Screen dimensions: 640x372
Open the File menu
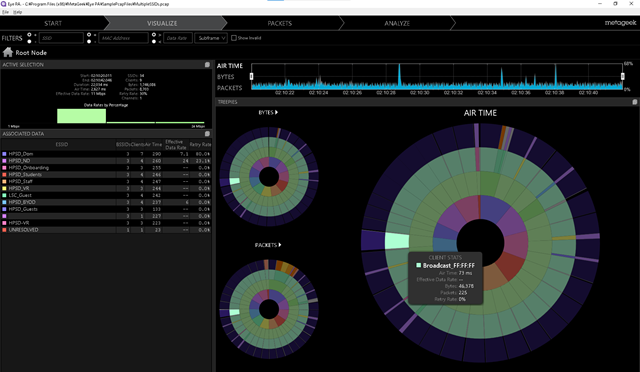coord(5,12)
